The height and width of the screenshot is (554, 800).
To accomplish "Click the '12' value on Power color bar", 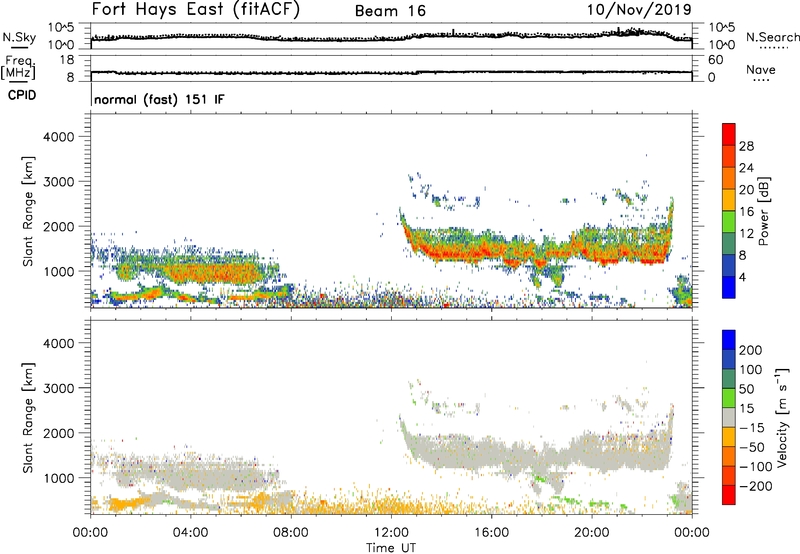I will 746,234.
